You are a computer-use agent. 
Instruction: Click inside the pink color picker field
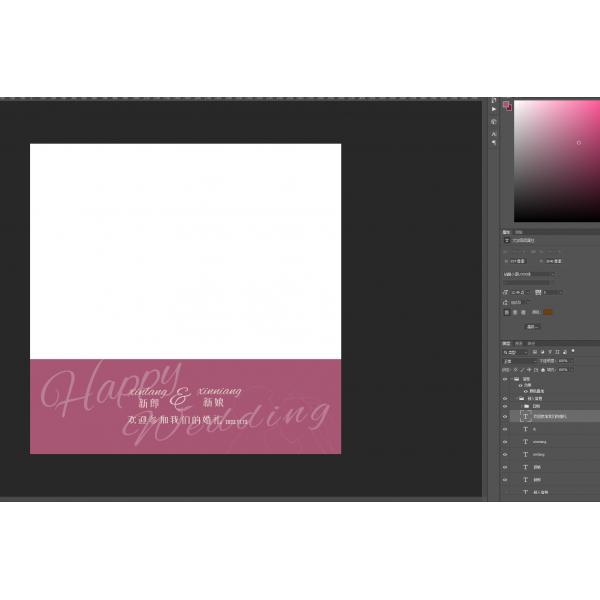(x=555, y=160)
